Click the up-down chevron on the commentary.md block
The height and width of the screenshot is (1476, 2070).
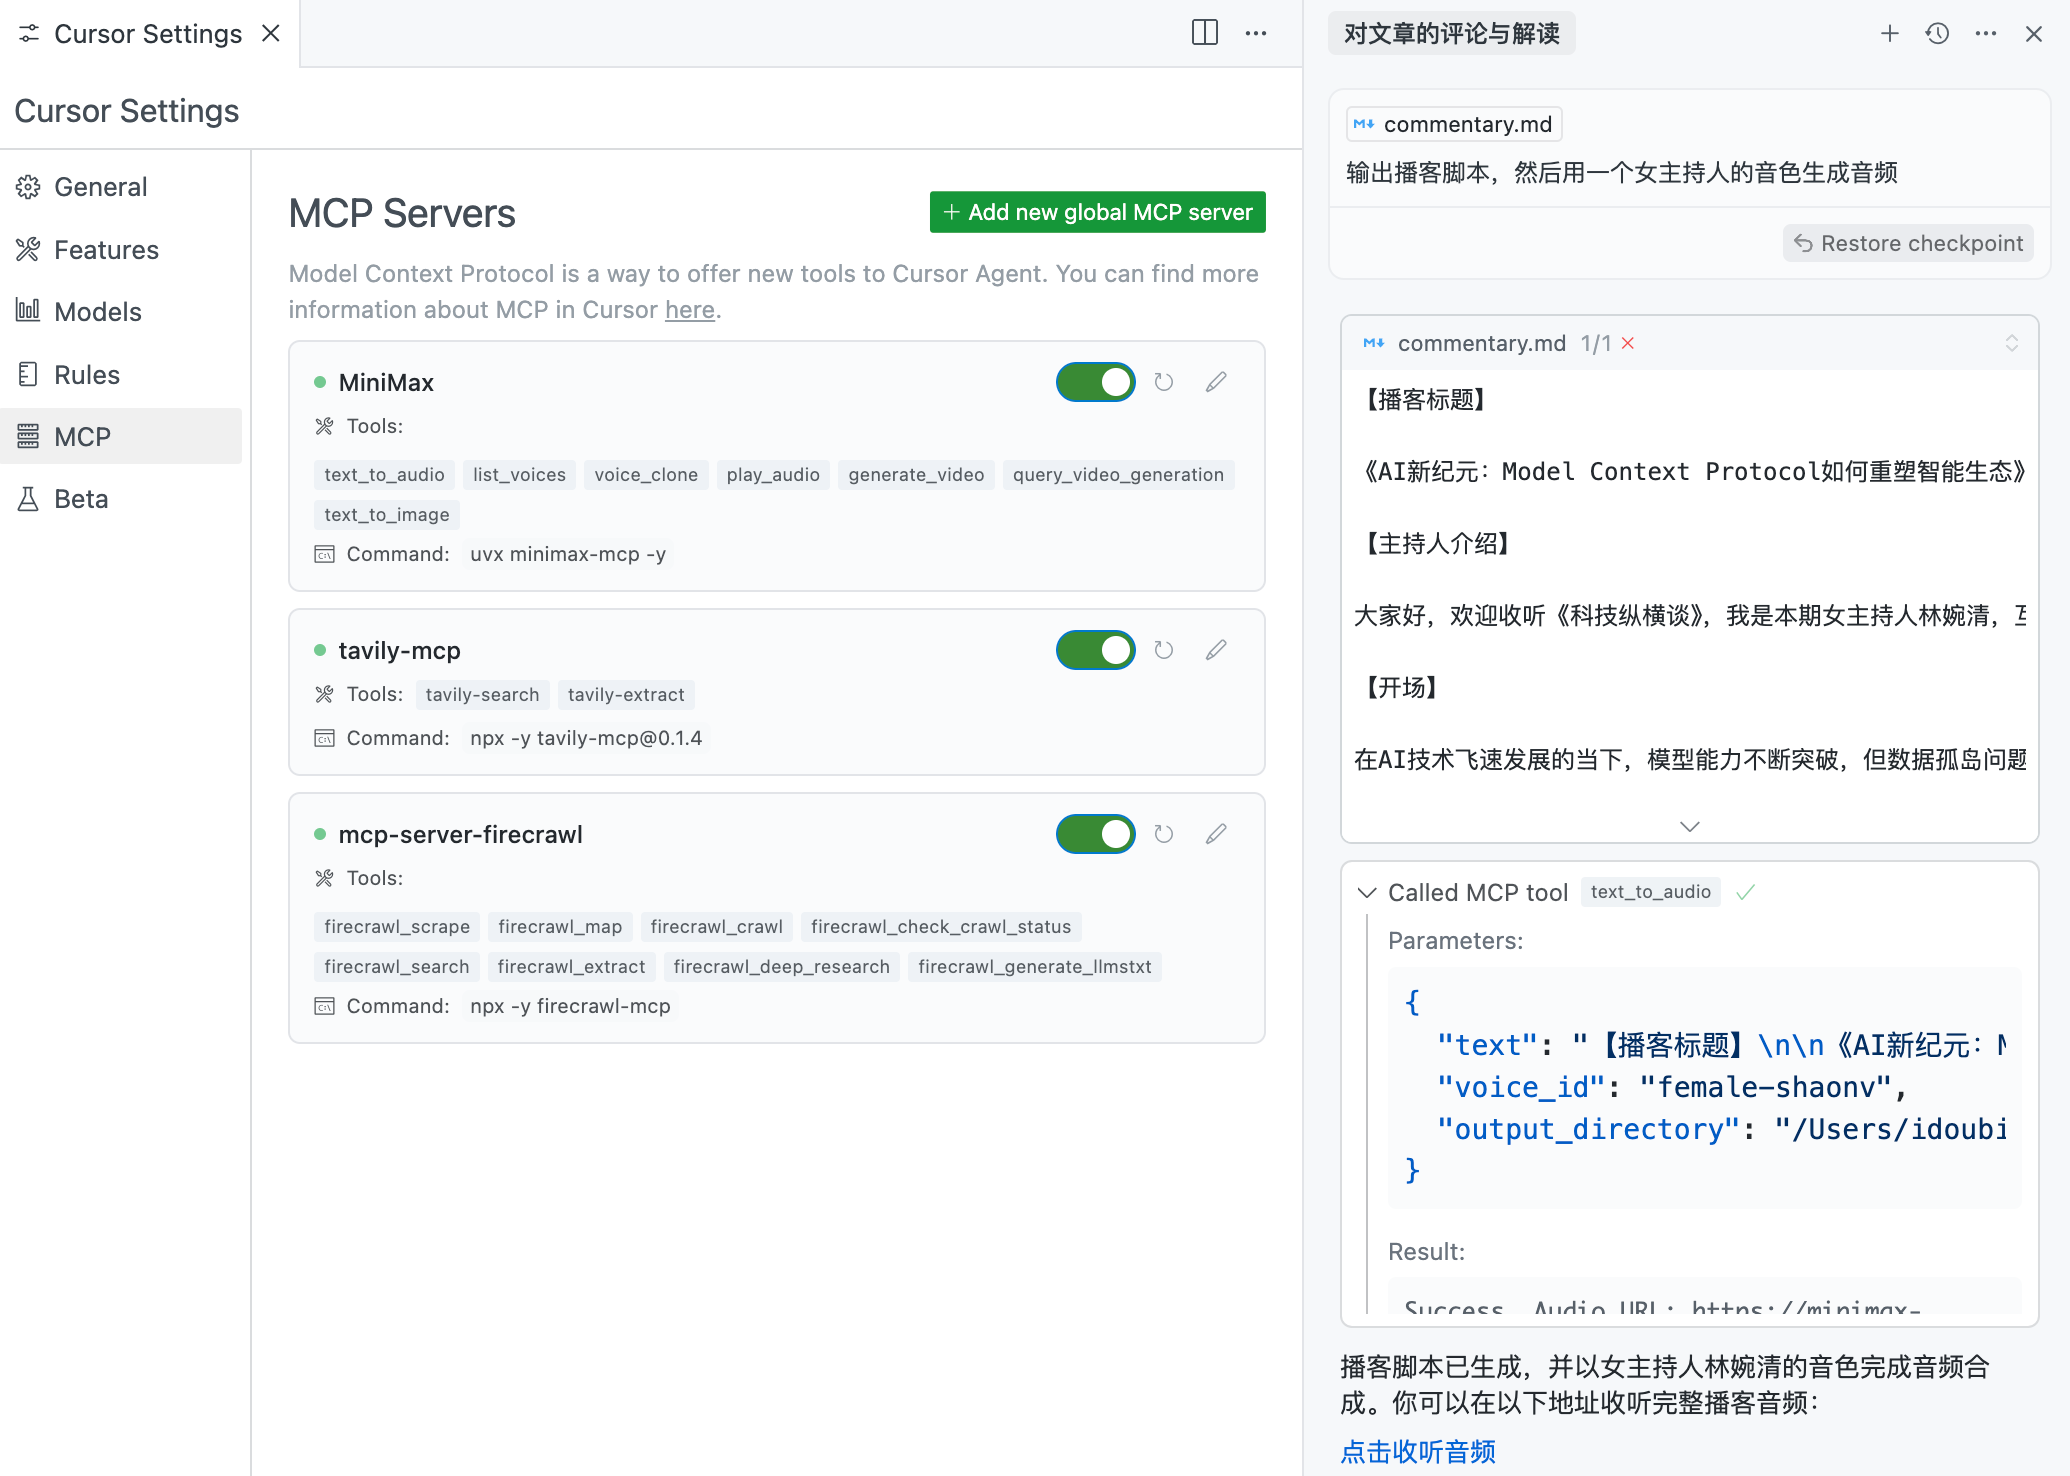[x=2011, y=343]
